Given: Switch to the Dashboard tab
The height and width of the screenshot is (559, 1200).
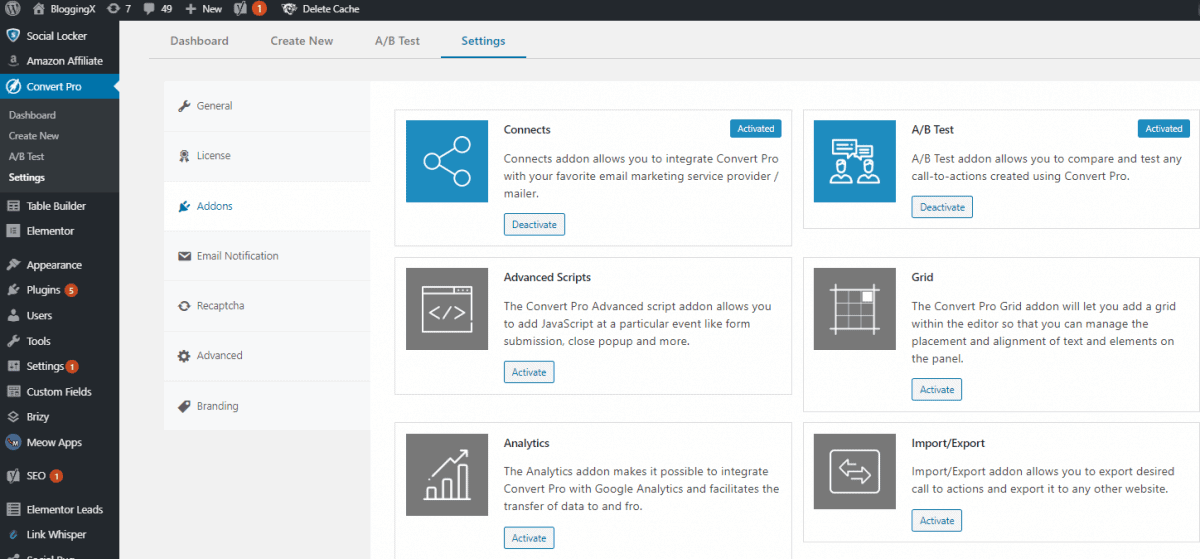Looking at the screenshot, I should tap(199, 41).
